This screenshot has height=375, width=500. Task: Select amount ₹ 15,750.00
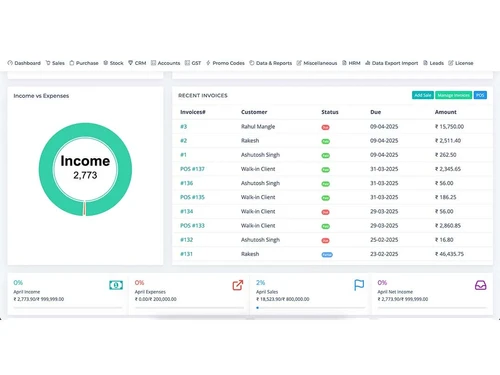(x=449, y=127)
